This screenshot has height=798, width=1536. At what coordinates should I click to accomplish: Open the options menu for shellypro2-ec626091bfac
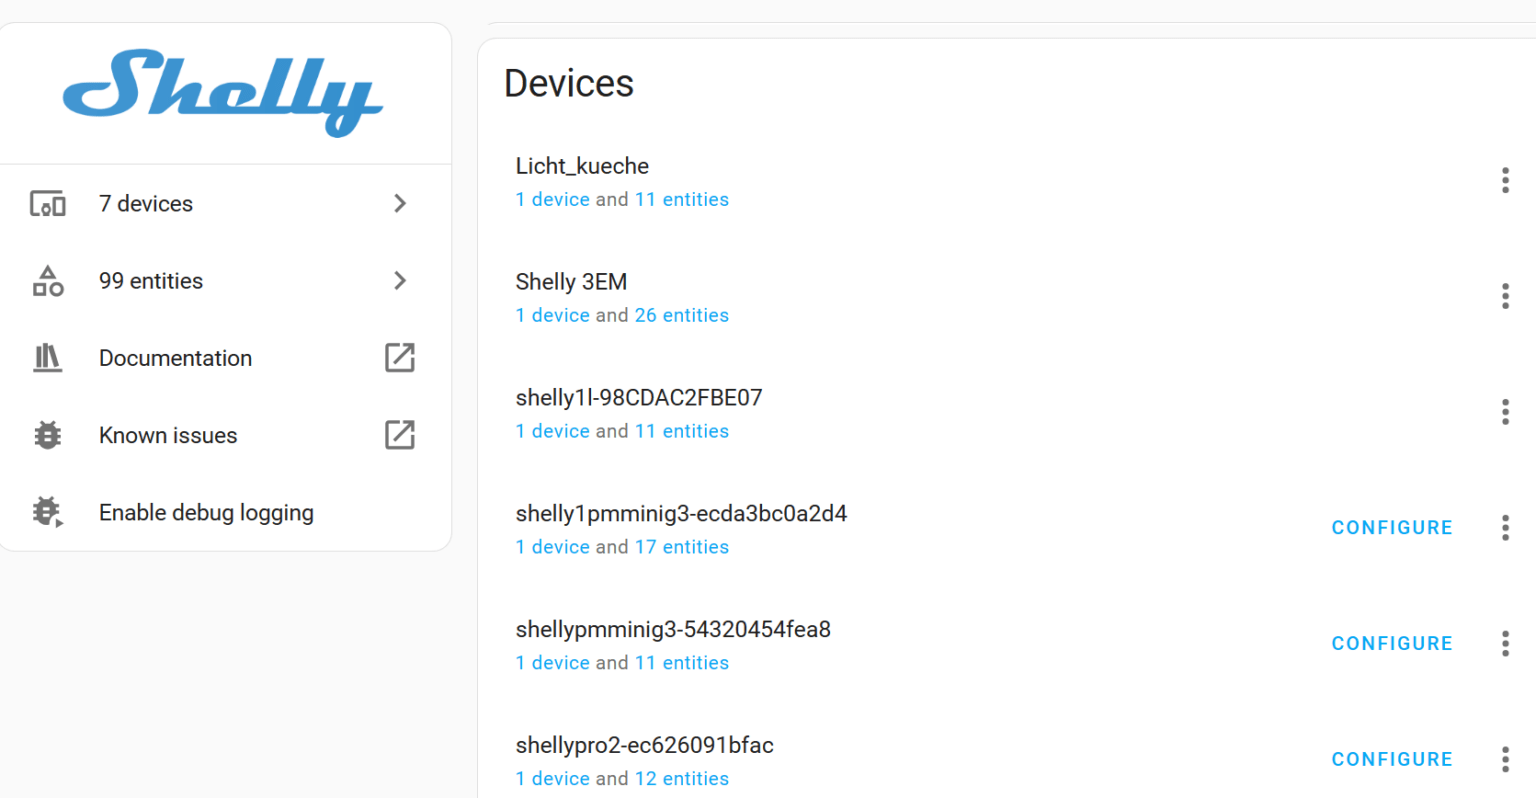[x=1505, y=759]
